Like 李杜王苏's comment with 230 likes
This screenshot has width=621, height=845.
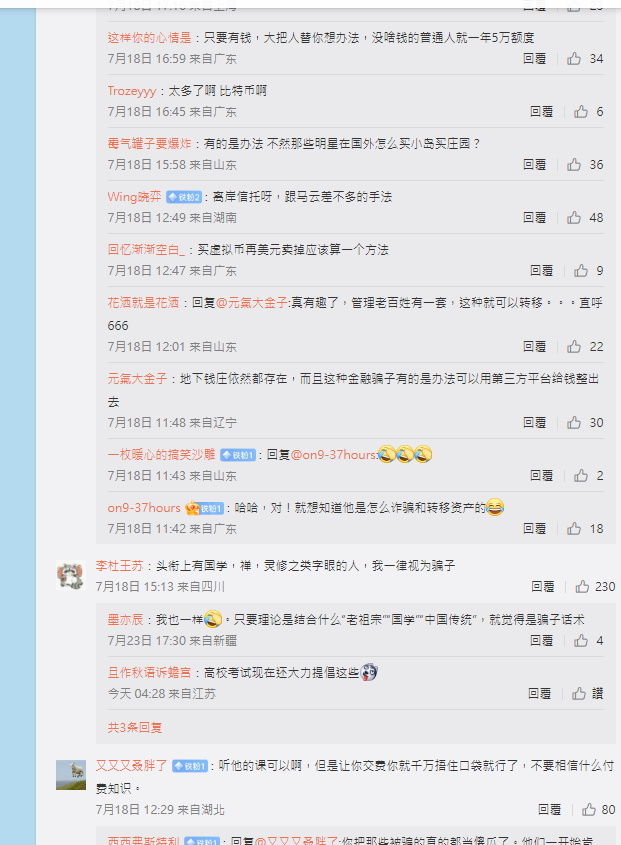595,586
